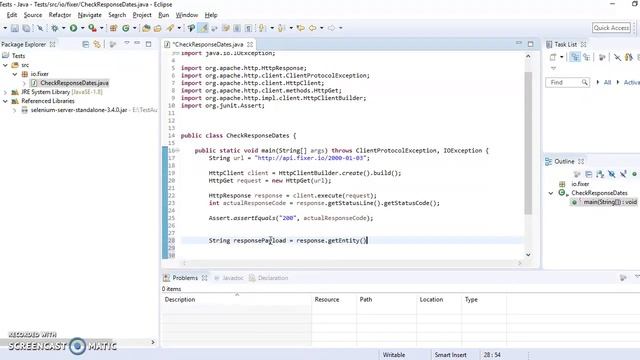Maximize the Package Explorer view
The height and width of the screenshot is (360, 640).
coord(149,44)
